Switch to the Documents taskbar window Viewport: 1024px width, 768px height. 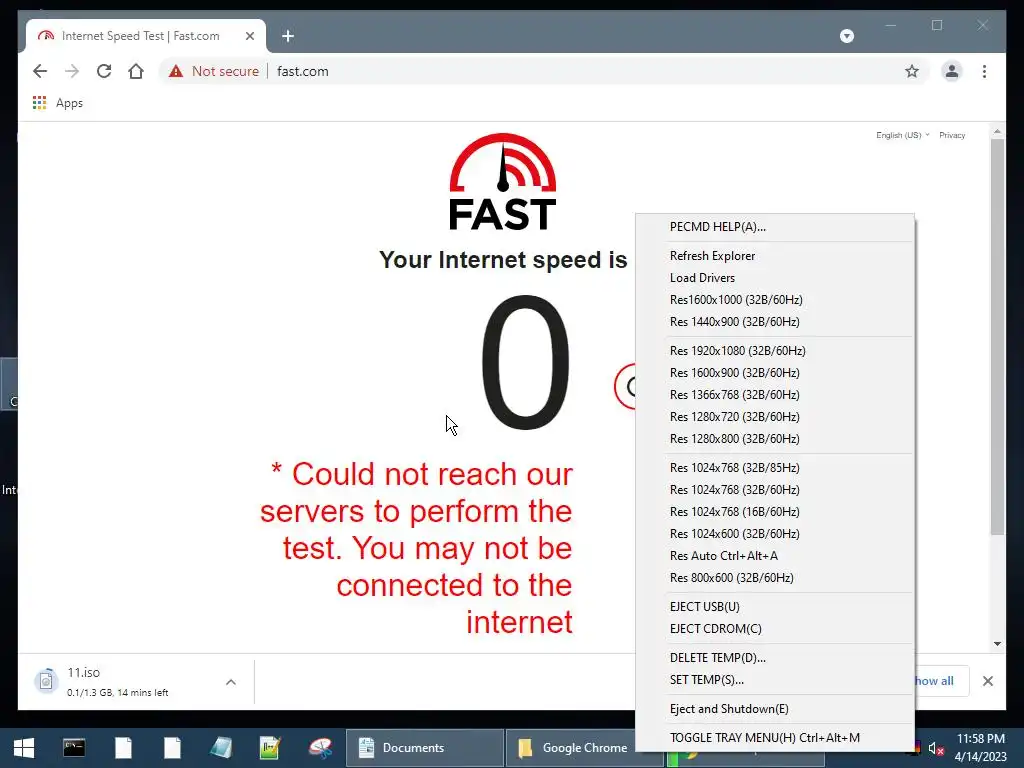tap(424, 748)
